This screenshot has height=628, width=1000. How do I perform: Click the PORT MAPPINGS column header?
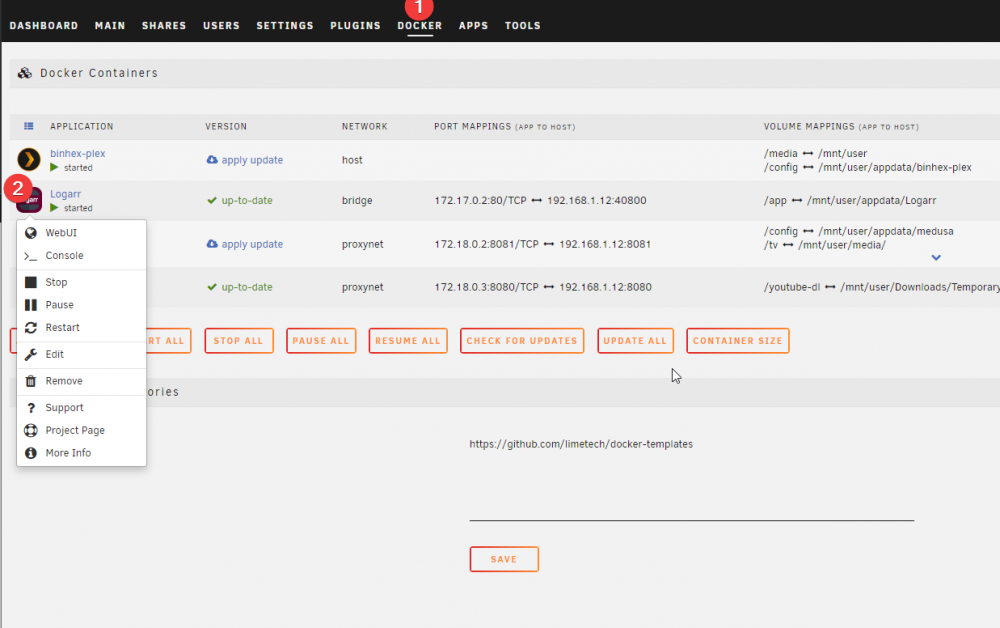pyautogui.click(x=504, y=126)
